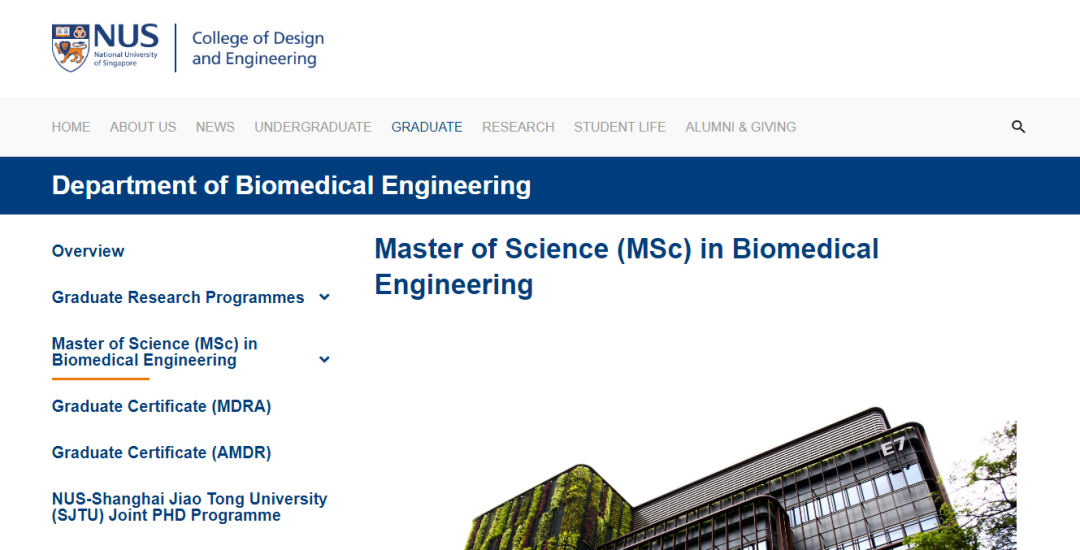Open the UNDERGRADUATE menu
This screenshot has width=1080, height=550.
(313, 127)
